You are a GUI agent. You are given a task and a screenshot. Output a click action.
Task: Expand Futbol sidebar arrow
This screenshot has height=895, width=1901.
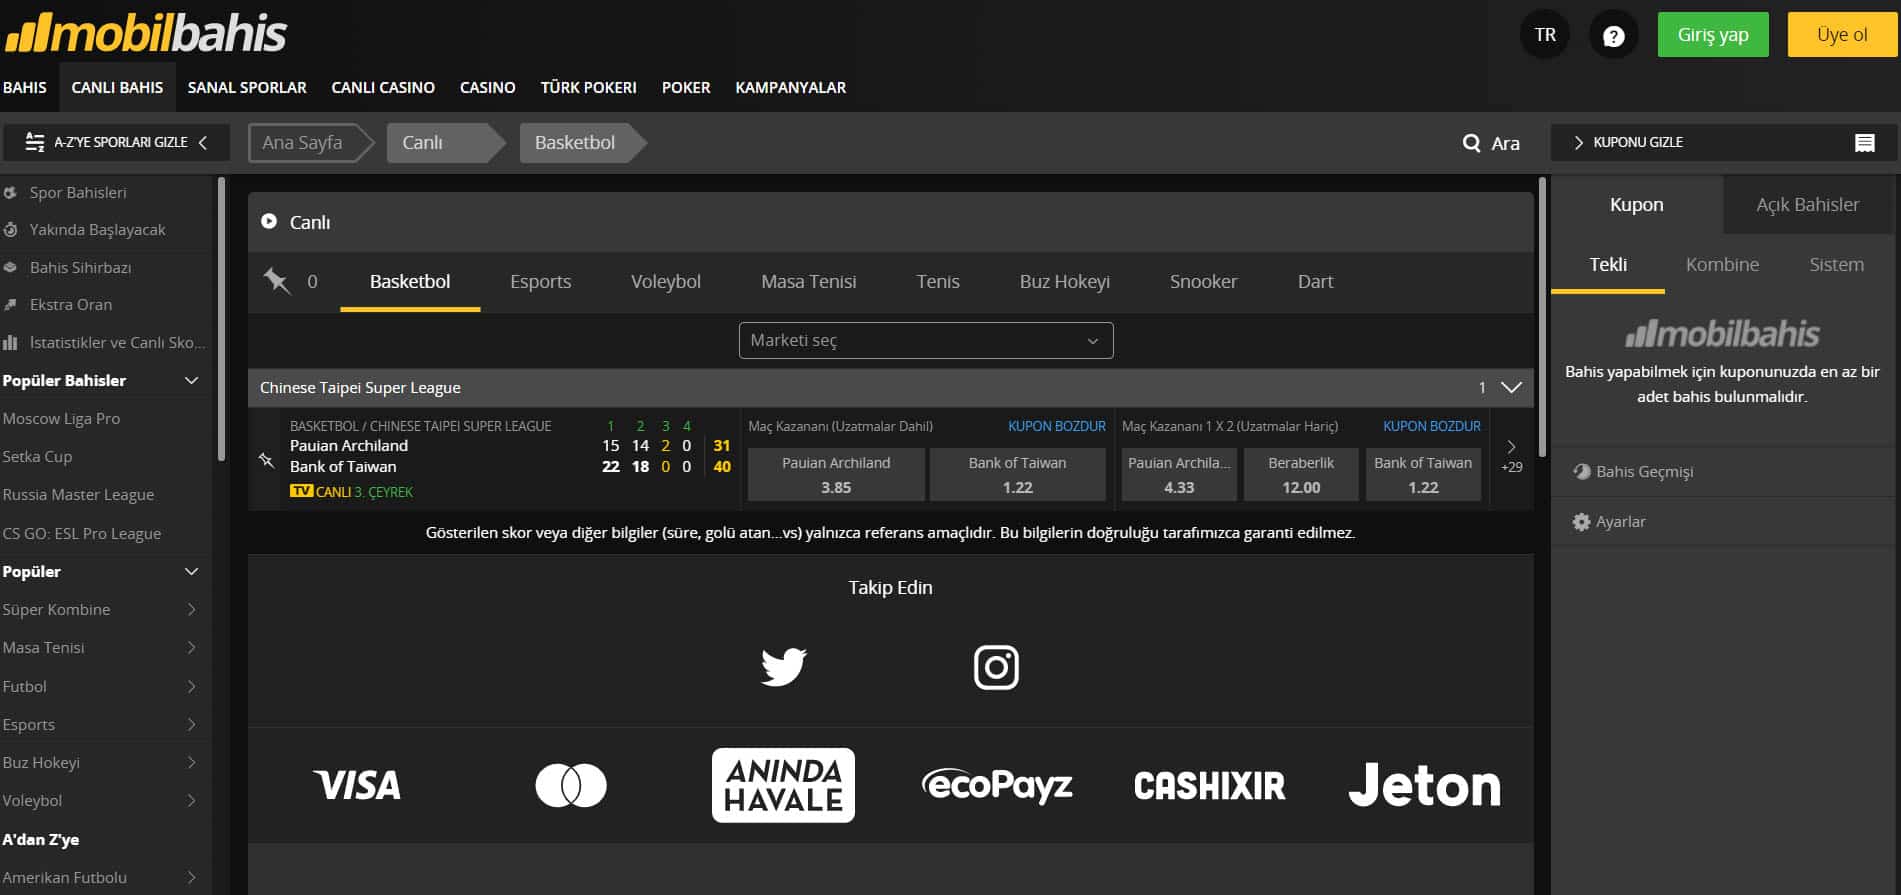point(192,686)
